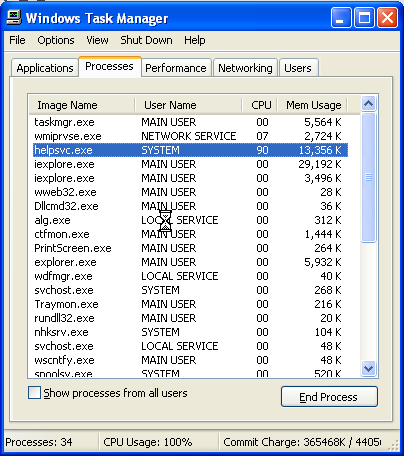This screenshot has width=404, height=456.
Task: Enable Show processes from all users
Action: tap(34, 393)
